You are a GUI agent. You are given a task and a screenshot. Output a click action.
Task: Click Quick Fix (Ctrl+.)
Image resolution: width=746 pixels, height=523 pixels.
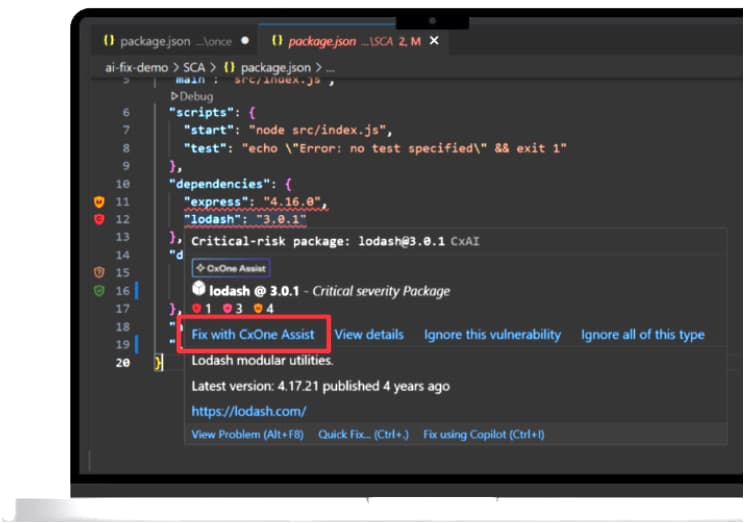click(x=363, y=434)
